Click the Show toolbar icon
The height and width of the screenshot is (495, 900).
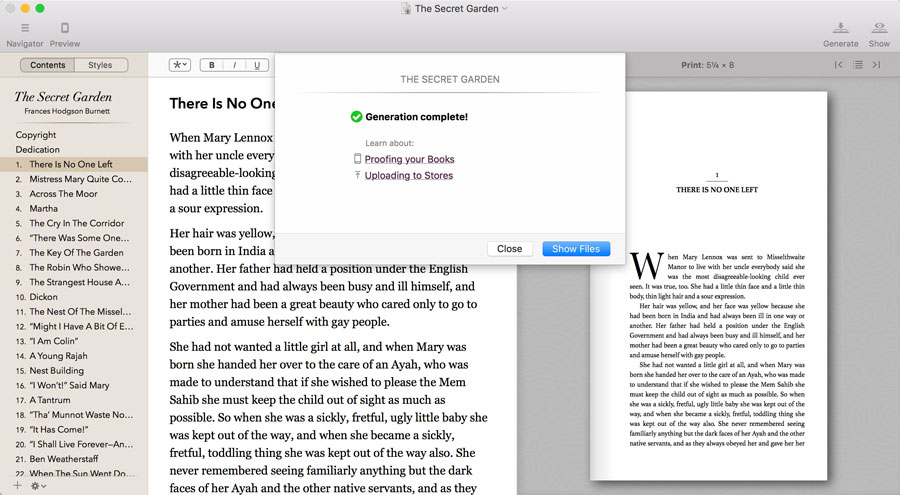[879, 28]
